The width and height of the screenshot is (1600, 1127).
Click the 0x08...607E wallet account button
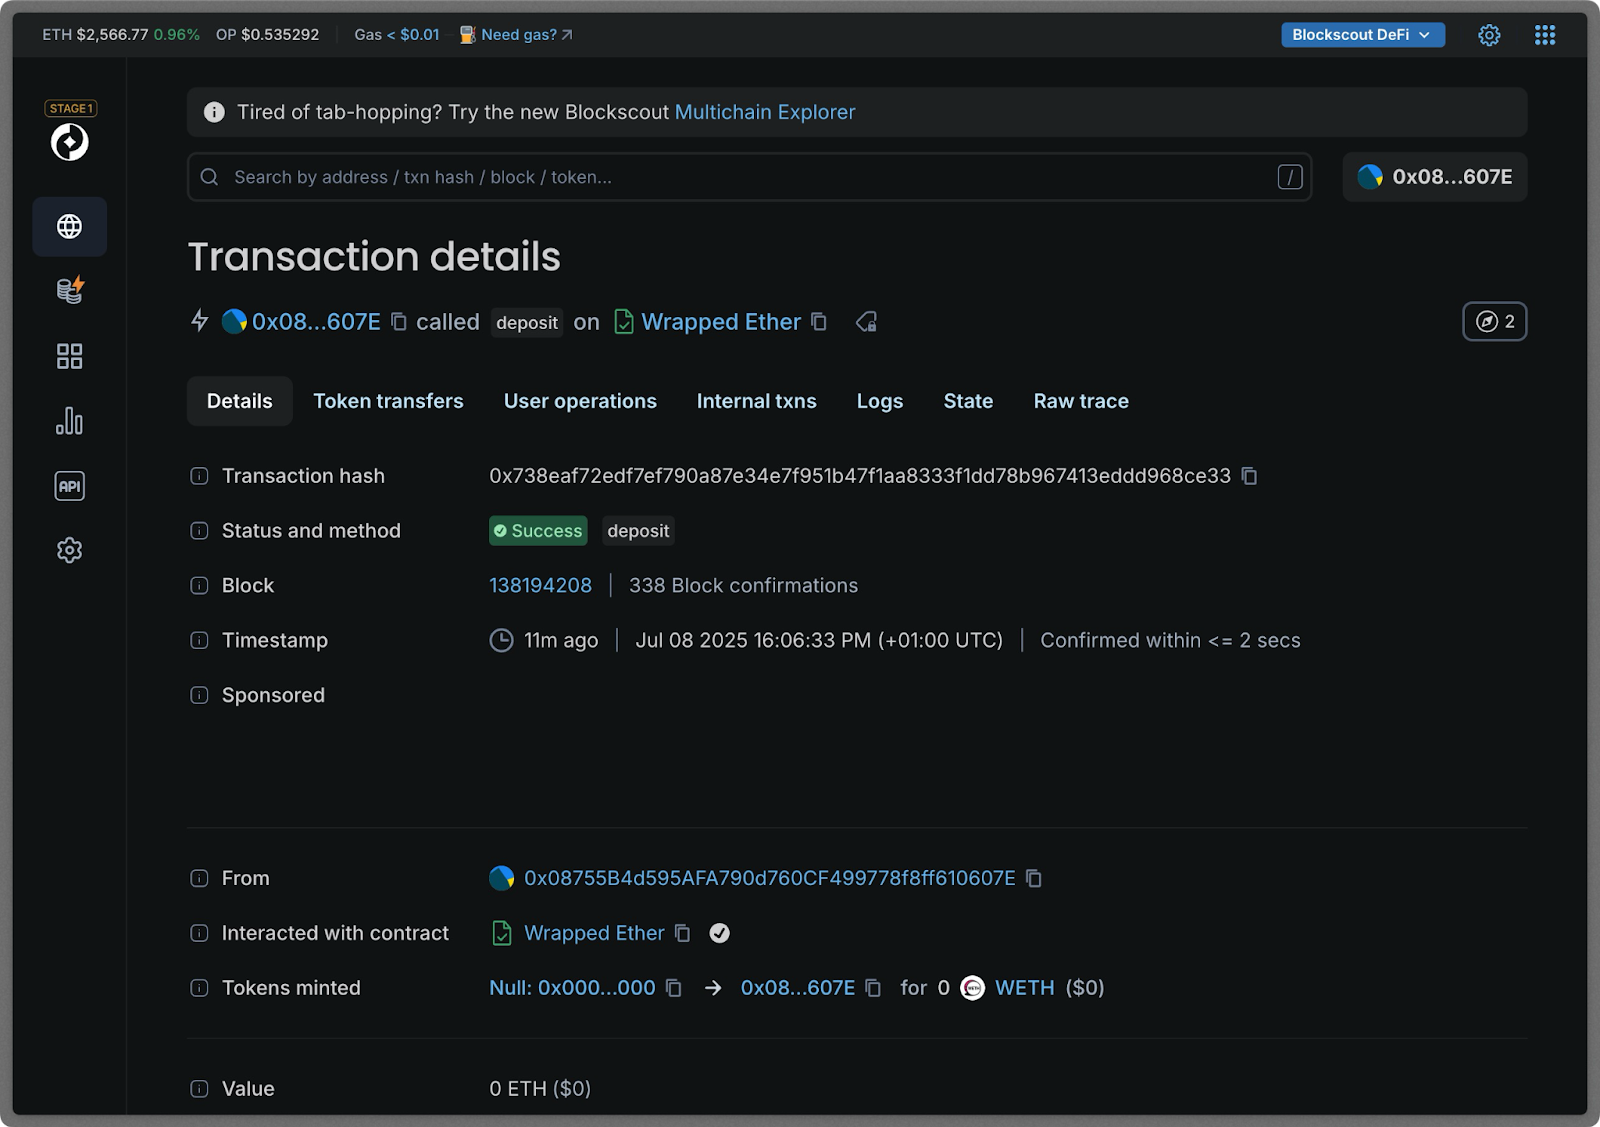point(1435,177)
